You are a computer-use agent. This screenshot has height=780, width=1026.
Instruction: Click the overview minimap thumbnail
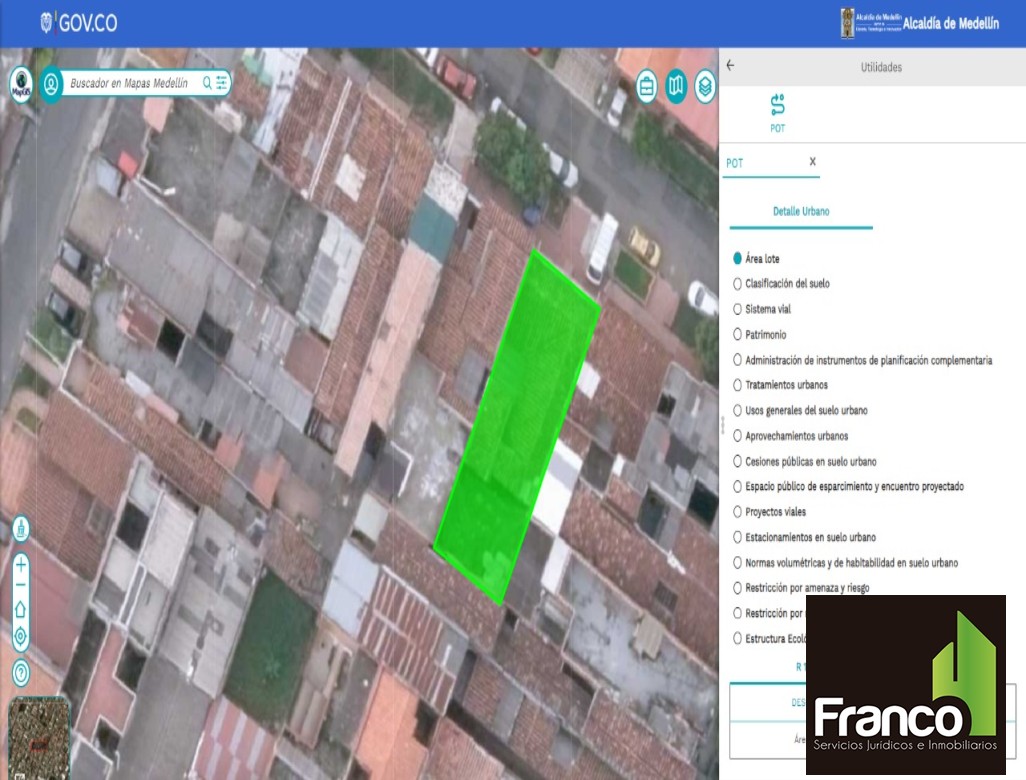[x=39, y=738]
